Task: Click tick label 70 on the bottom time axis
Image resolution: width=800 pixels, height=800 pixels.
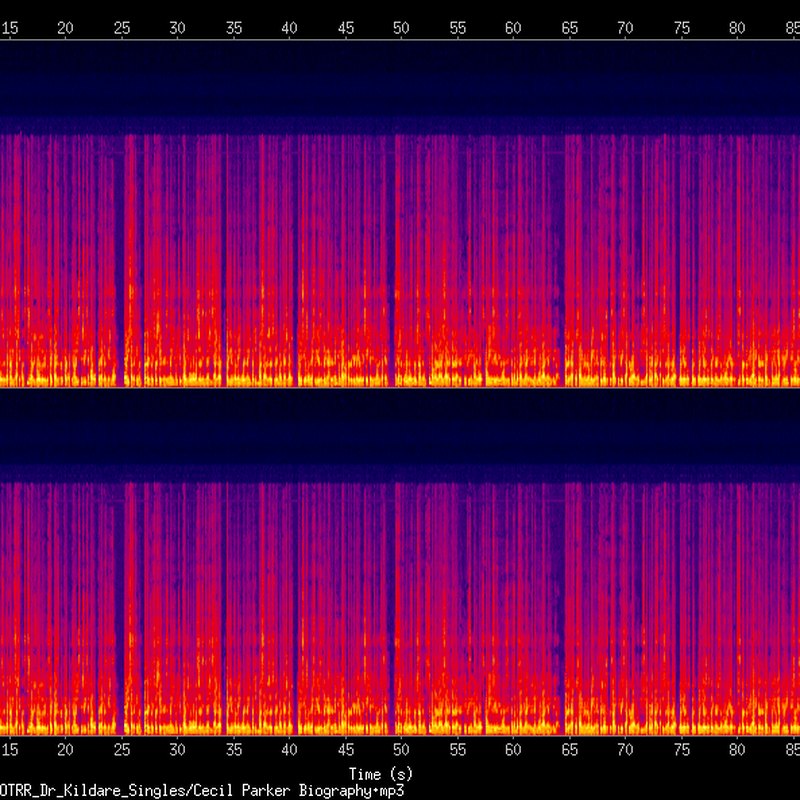Action: click(625, 749)
